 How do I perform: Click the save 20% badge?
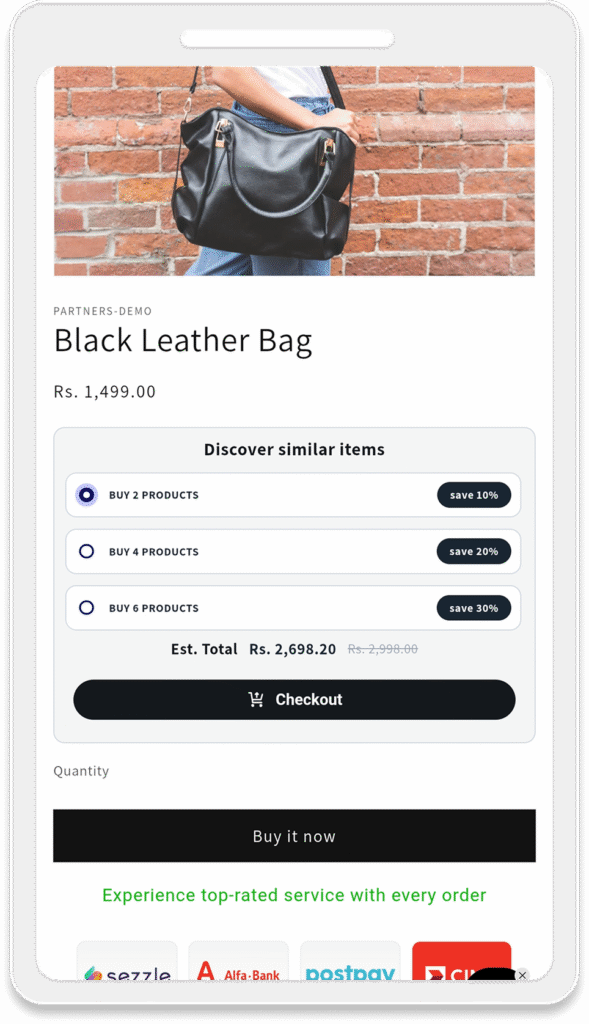point(474,551)
